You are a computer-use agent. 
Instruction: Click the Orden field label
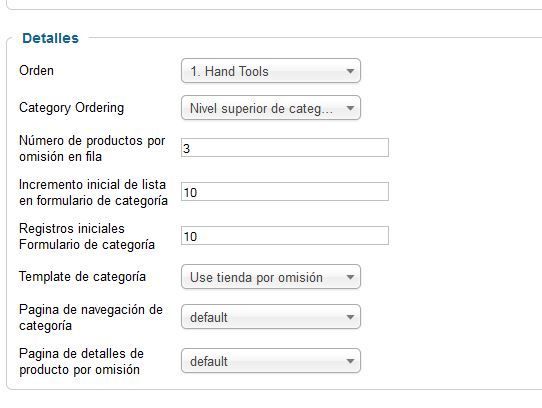pyautogui.click(x=36, y=71)
